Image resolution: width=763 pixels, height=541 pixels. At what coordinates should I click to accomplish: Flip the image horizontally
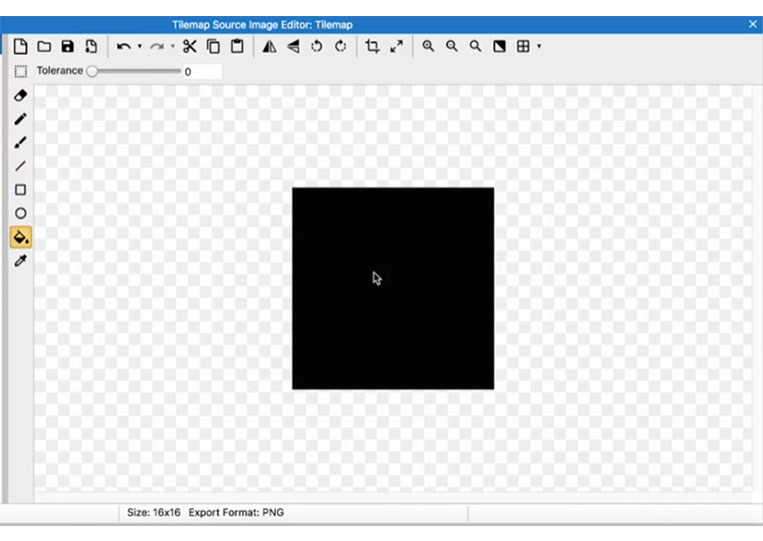(270, 46)
